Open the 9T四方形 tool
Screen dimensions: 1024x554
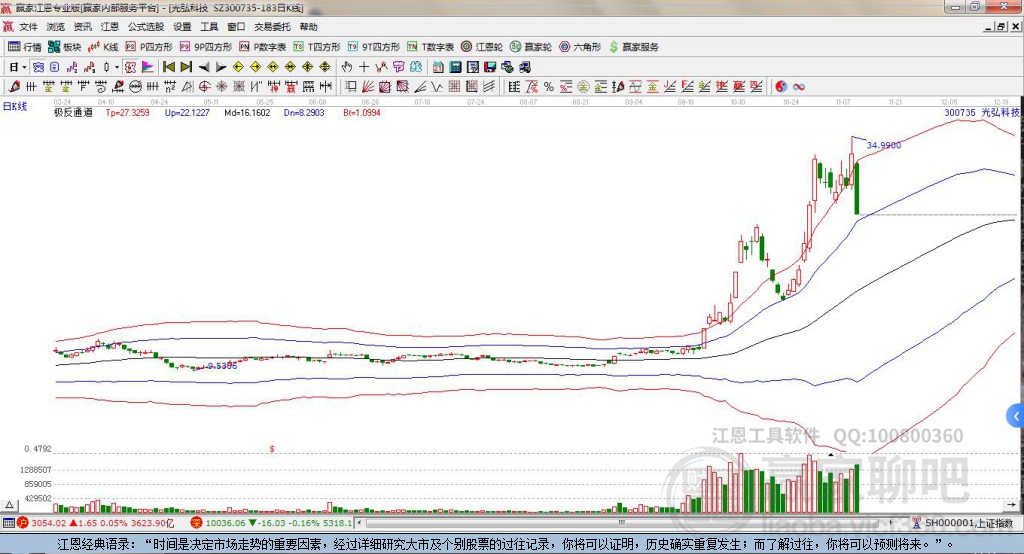[374, 47]
